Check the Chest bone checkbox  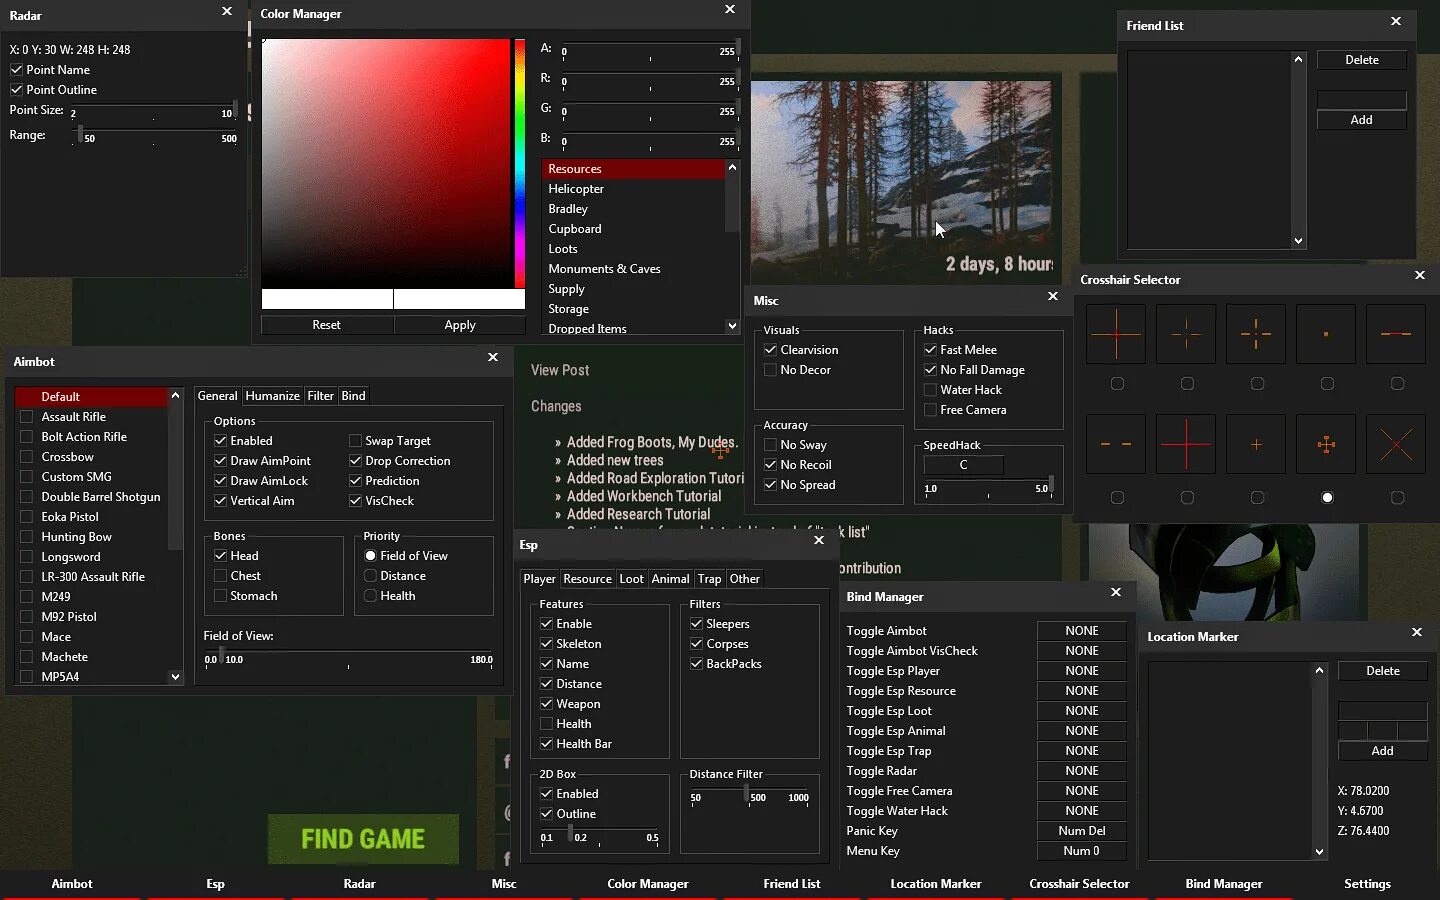(220, 576)
